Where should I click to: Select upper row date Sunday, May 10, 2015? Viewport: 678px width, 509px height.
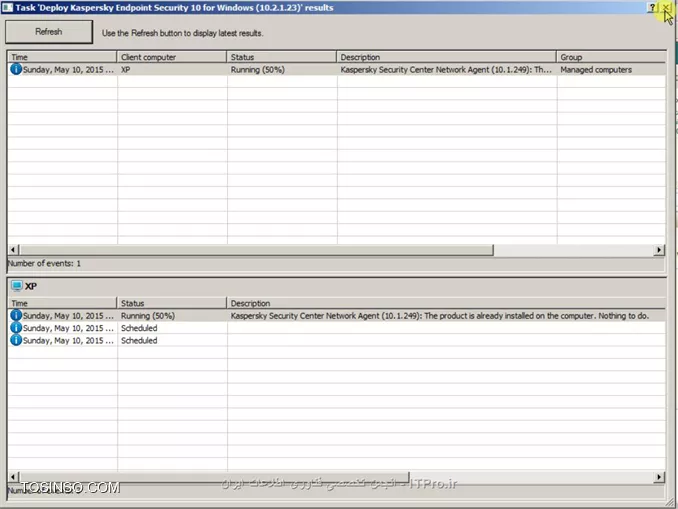[68, 70]
